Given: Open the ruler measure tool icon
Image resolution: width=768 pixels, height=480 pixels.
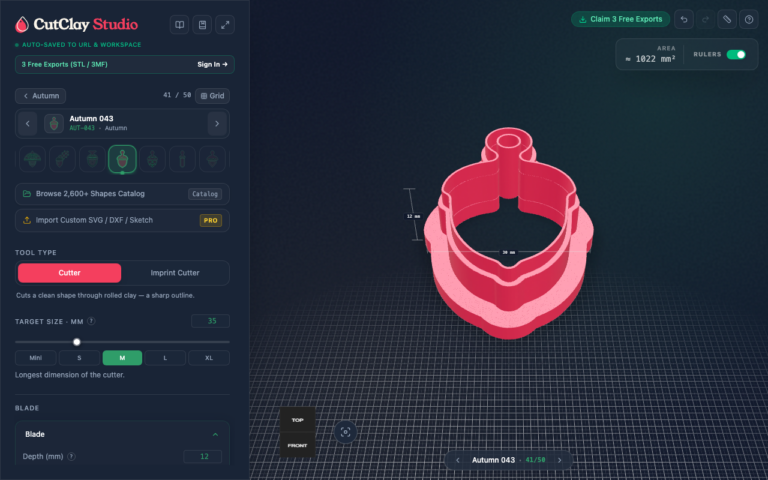Looking at the screenshot, I should tap(727, 20).
